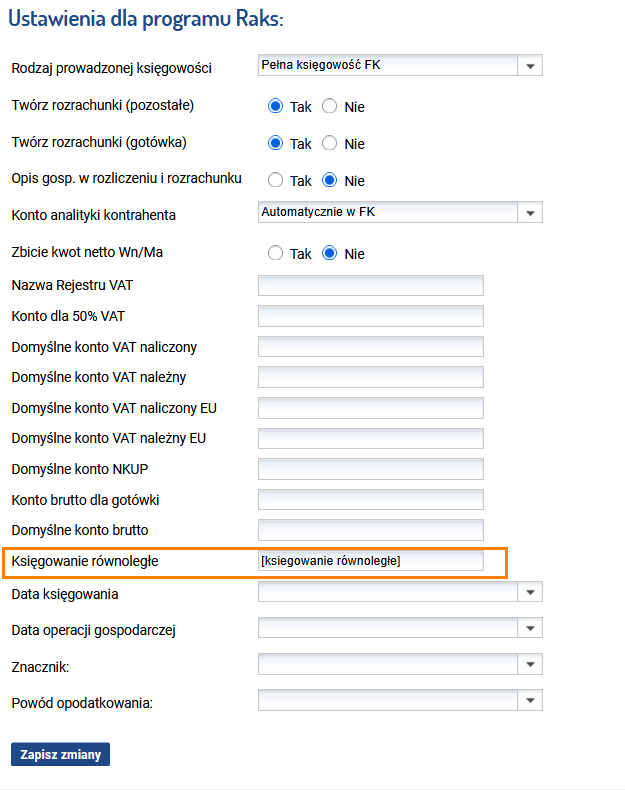Image resolution: width=625 pixels, height=790 pixels.
Task: Expand the Konto analityki kontrahenta dropdown
Action: [x=400, y=212]
